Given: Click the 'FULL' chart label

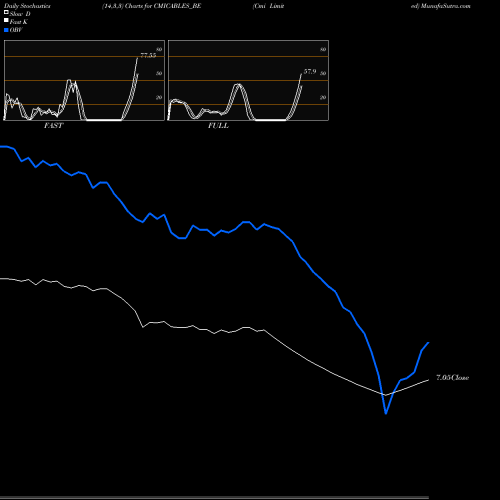Looking at the screenshot, I should 218,126.
